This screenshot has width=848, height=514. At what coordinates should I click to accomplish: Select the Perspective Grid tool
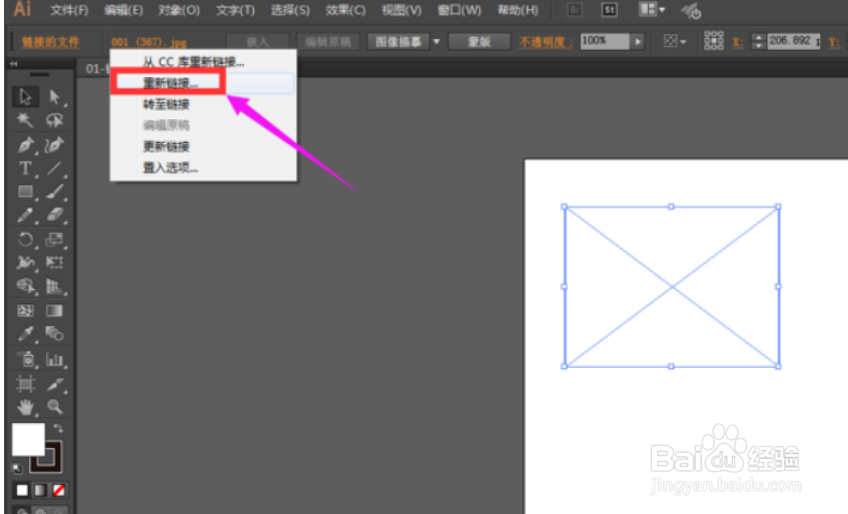[x=54, y=286]
